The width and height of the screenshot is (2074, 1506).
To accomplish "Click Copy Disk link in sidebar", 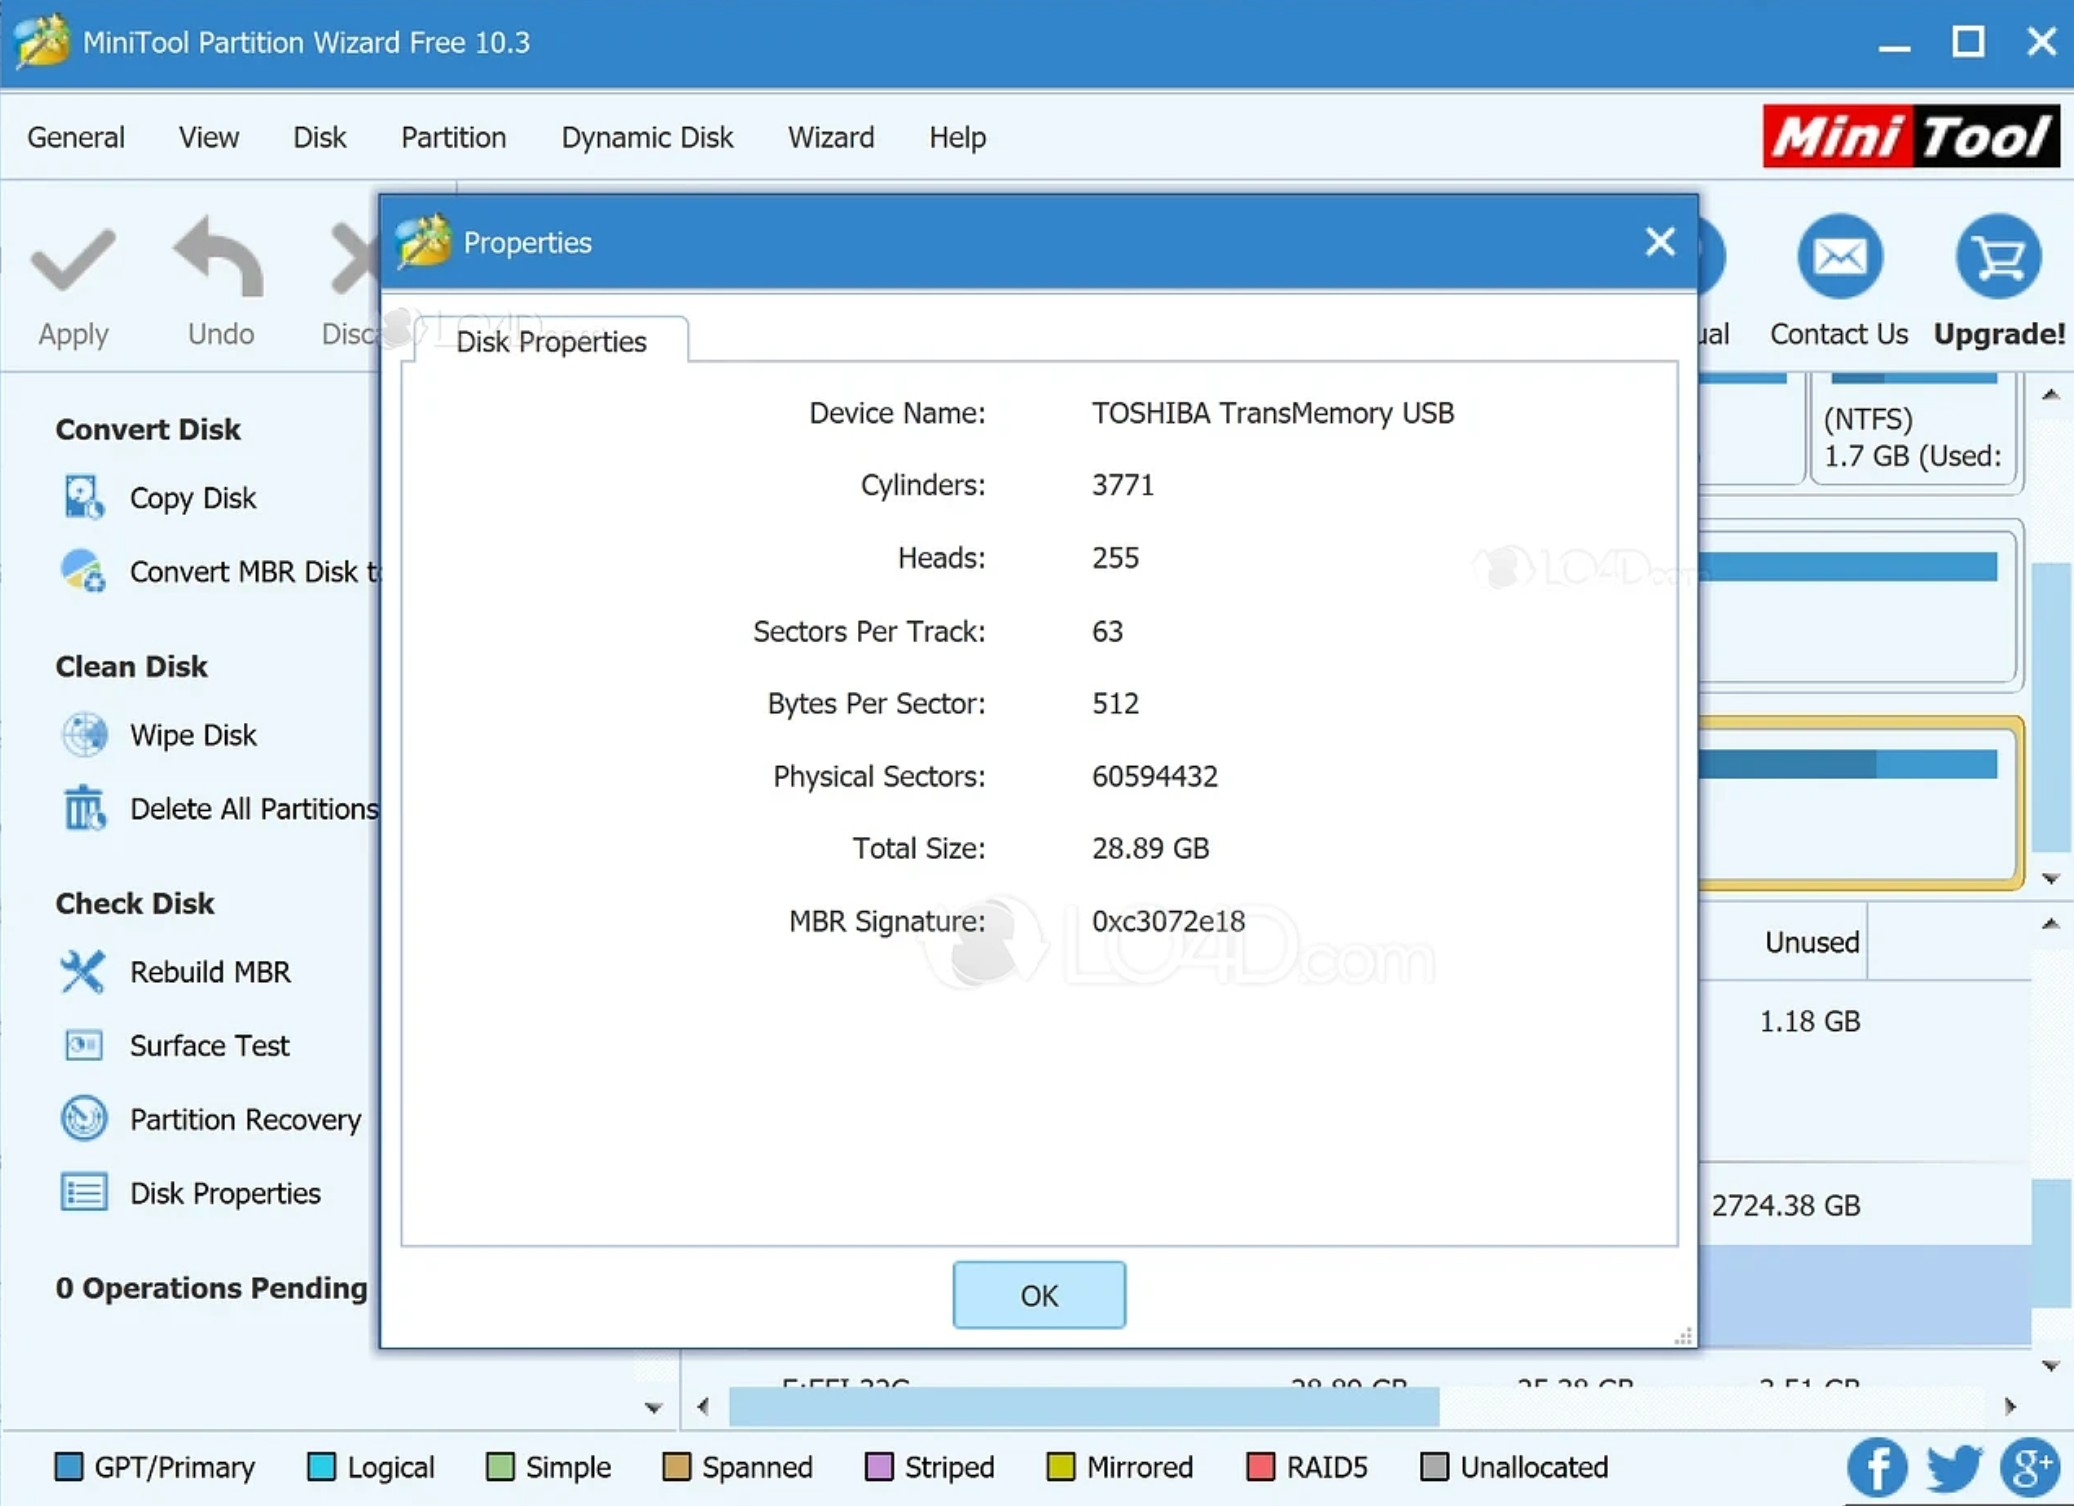I will pyautogui.click(x=193, y=497).
